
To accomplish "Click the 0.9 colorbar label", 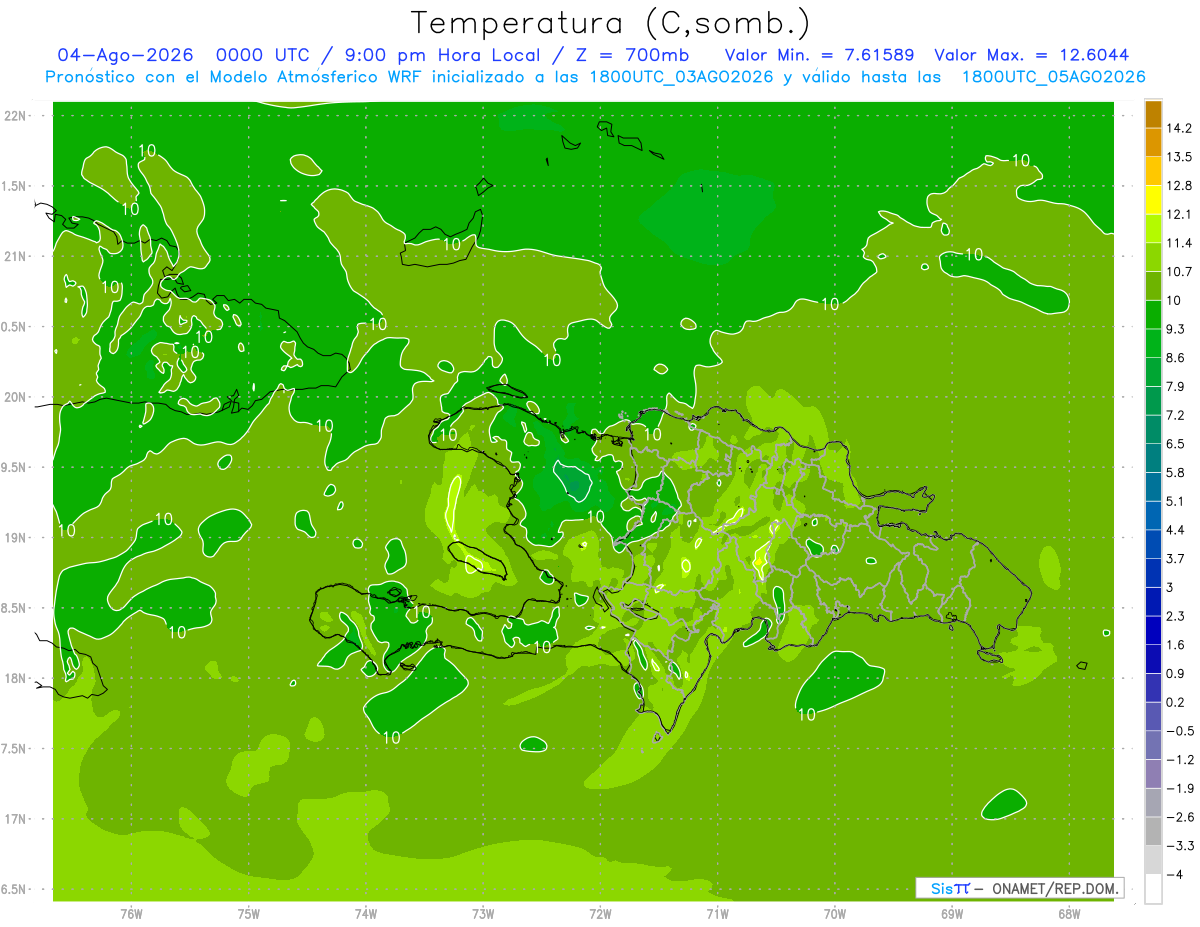I will pyautogui.click(x=1177, y=674).
